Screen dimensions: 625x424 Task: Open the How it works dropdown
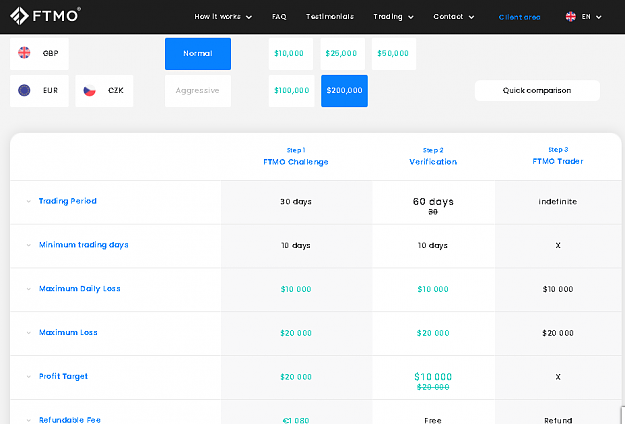[x=223, y=17]
